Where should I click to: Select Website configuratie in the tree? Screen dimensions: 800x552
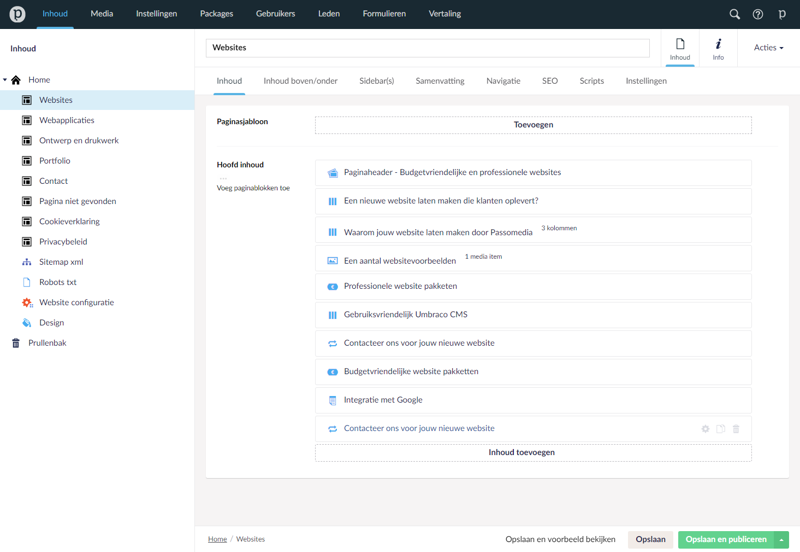click(76, 302)
